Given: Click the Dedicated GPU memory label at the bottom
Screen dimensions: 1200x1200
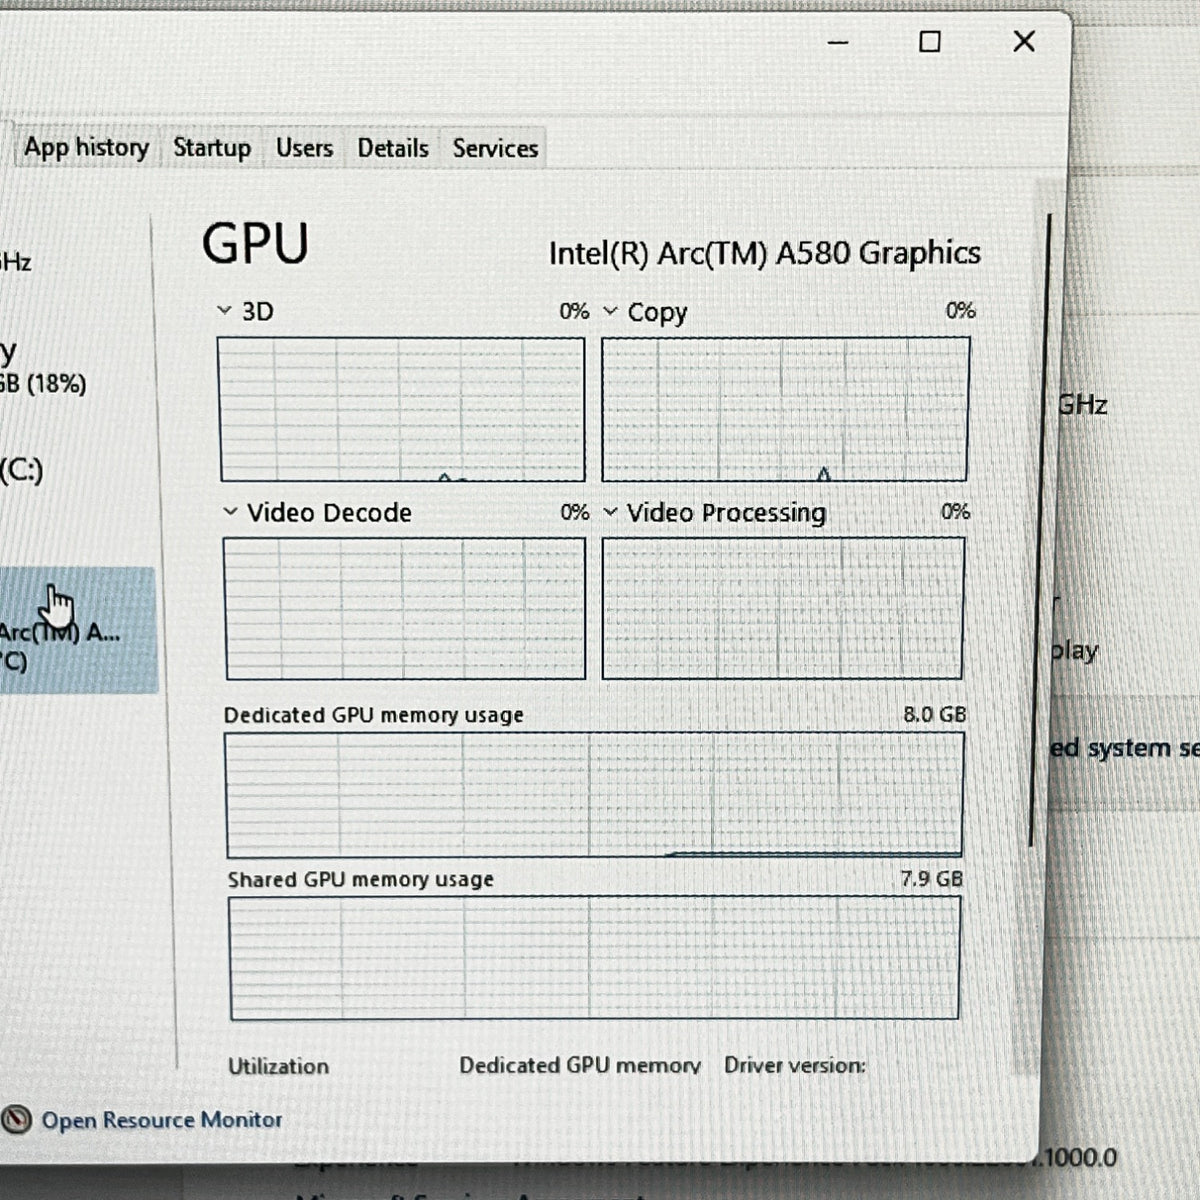Looking at the screenshot, I should click(x=580, y=1065).
